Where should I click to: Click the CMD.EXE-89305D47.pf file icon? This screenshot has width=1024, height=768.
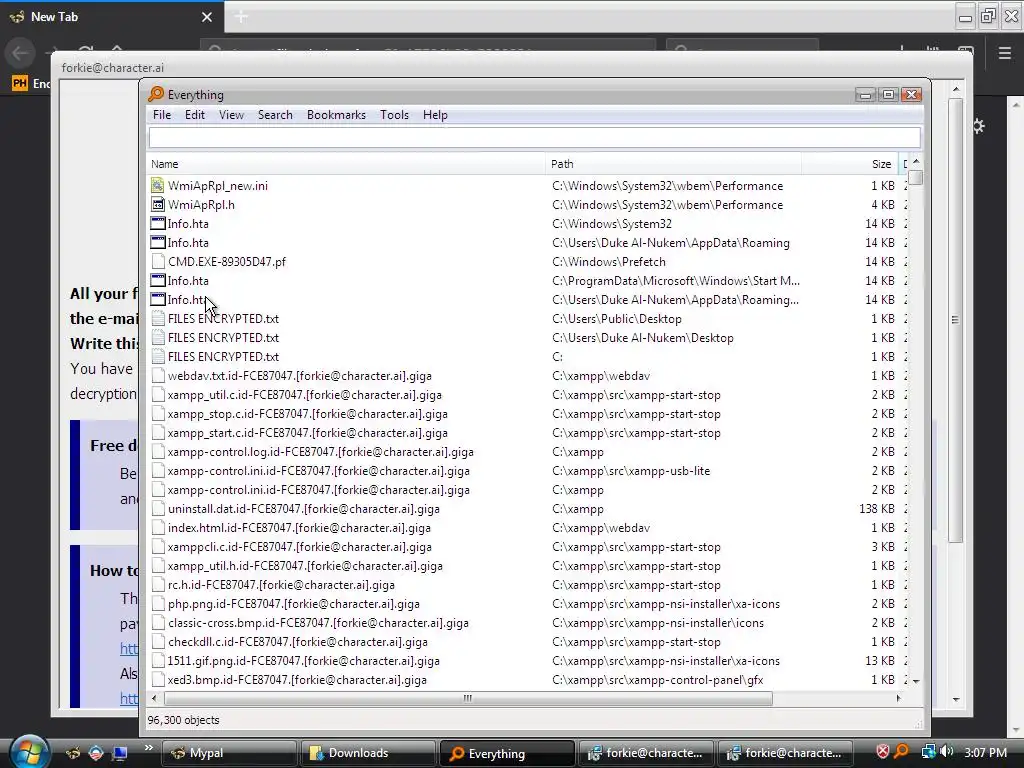pyautogui.click(x=157, y=261)
